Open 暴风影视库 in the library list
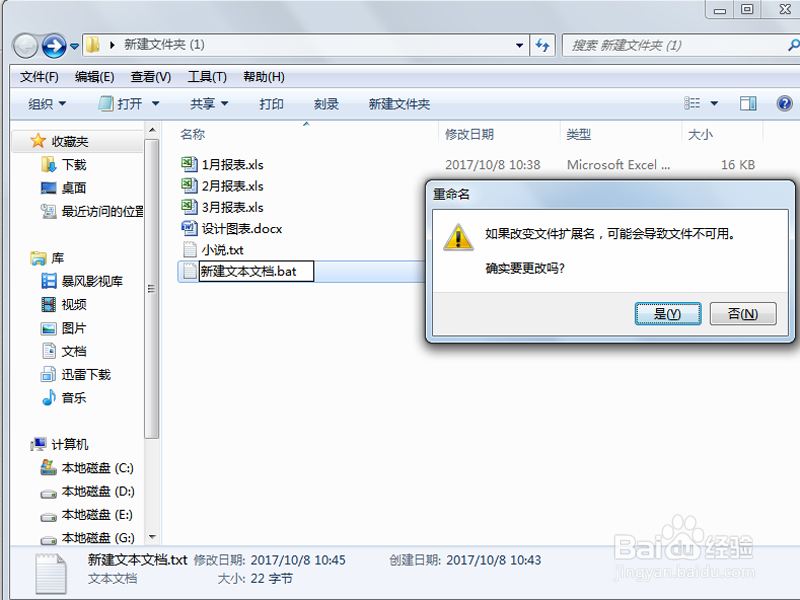 click(x=92, y=281)
